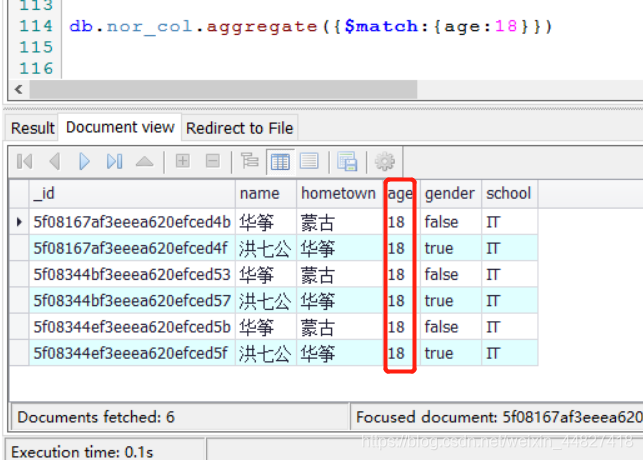Click the editor's left scroll arrow
Viewport: 643px width, 460px height.
coord(18,89)
